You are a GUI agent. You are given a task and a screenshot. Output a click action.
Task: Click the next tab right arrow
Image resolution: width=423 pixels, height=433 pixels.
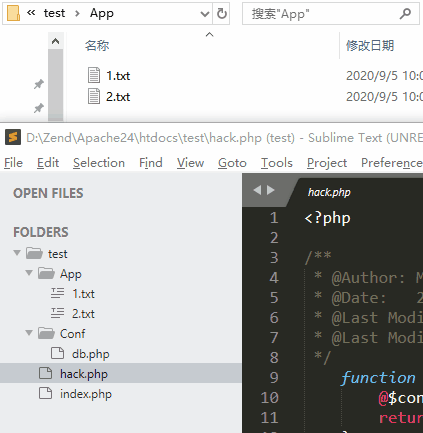(271, 190)
